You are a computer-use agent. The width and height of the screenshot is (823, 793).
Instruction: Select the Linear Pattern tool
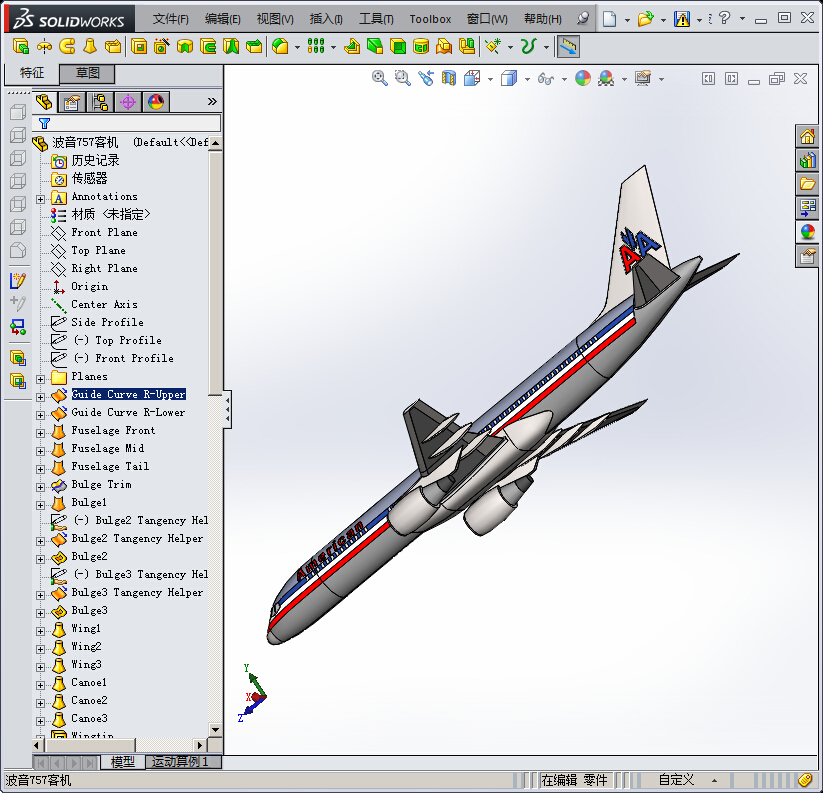point(316,47)
